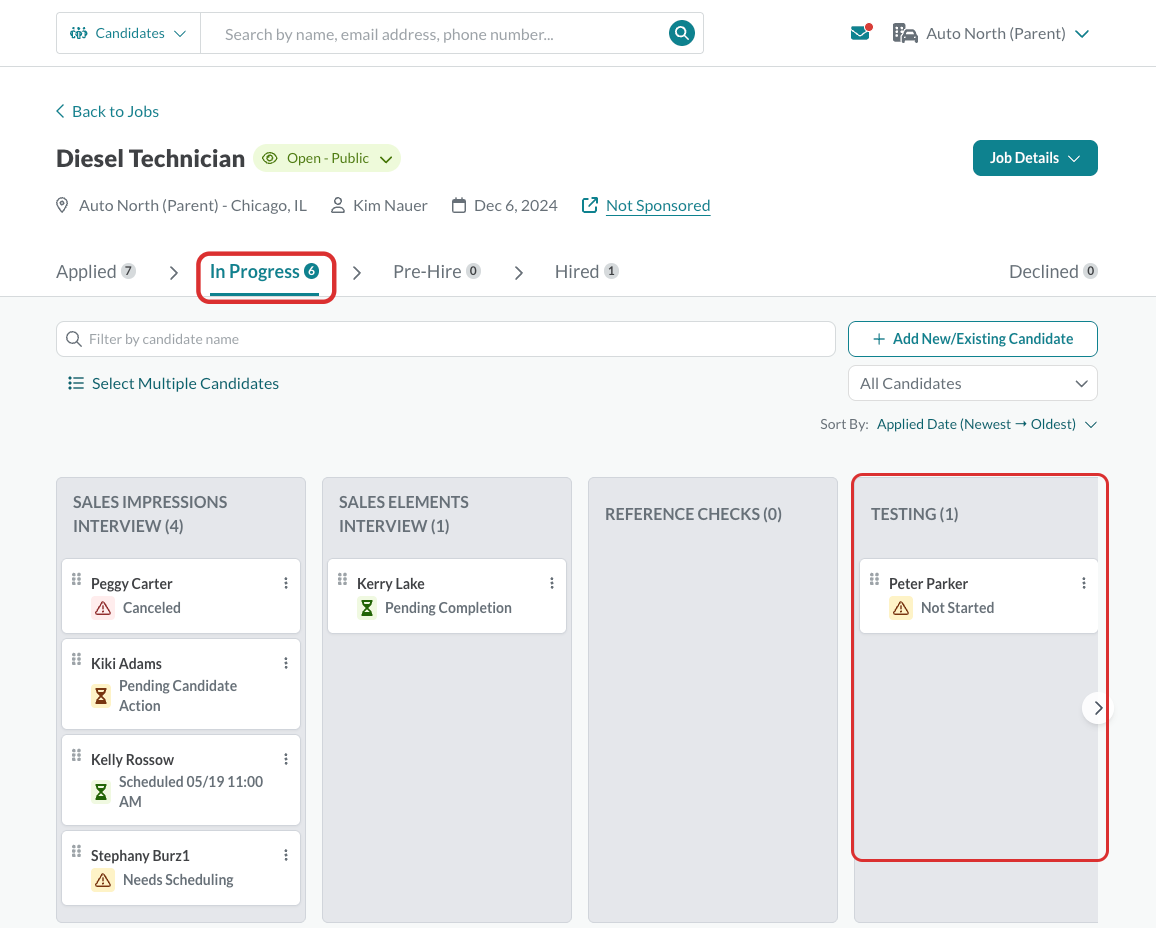The image size is (1156, 928).
Task: Switch to the Applied tab
Action: click(96, 271)
